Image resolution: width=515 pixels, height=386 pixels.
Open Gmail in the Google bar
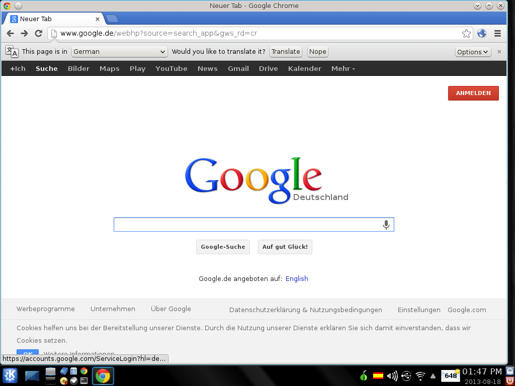pos(238,69)
